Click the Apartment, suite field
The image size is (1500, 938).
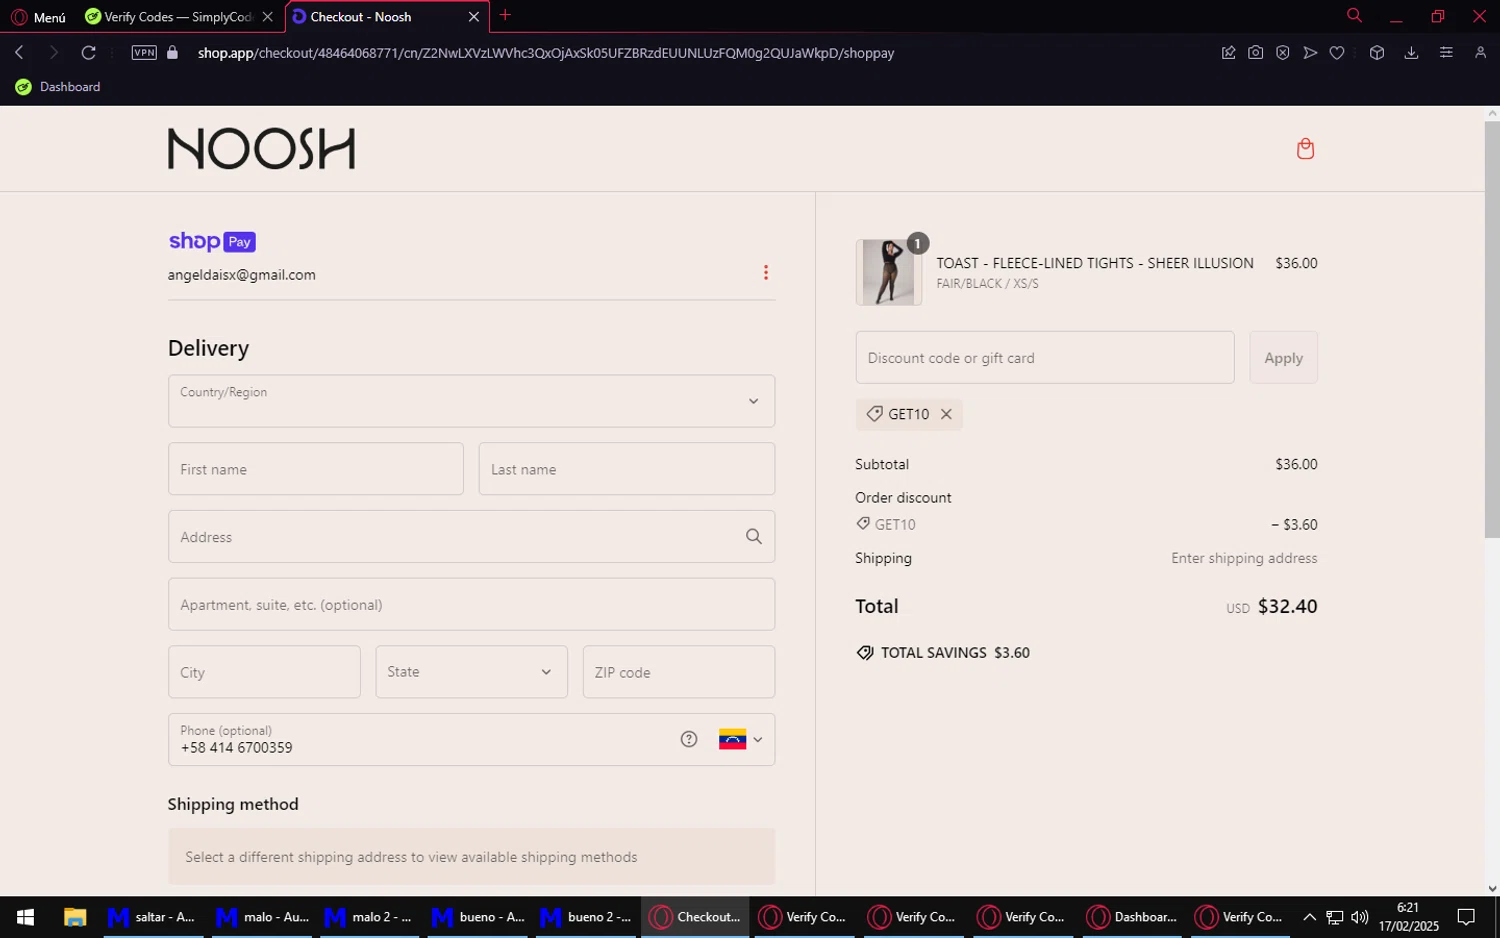point(471,604)
